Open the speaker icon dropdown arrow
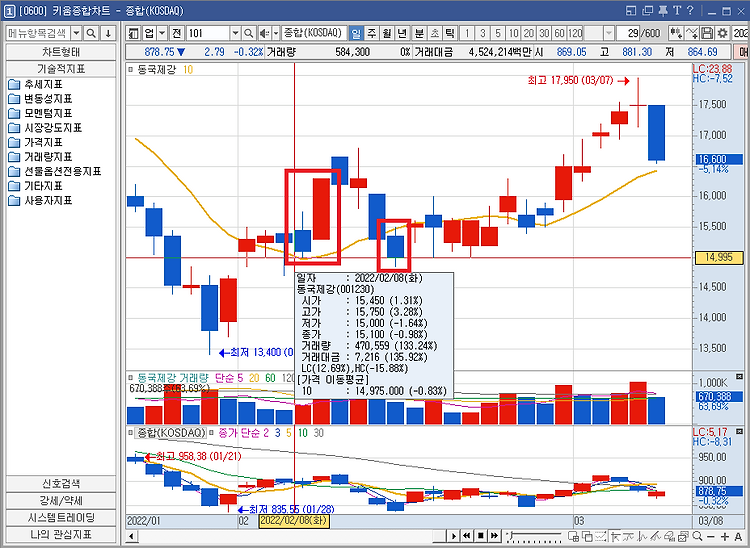 point(276,33)
